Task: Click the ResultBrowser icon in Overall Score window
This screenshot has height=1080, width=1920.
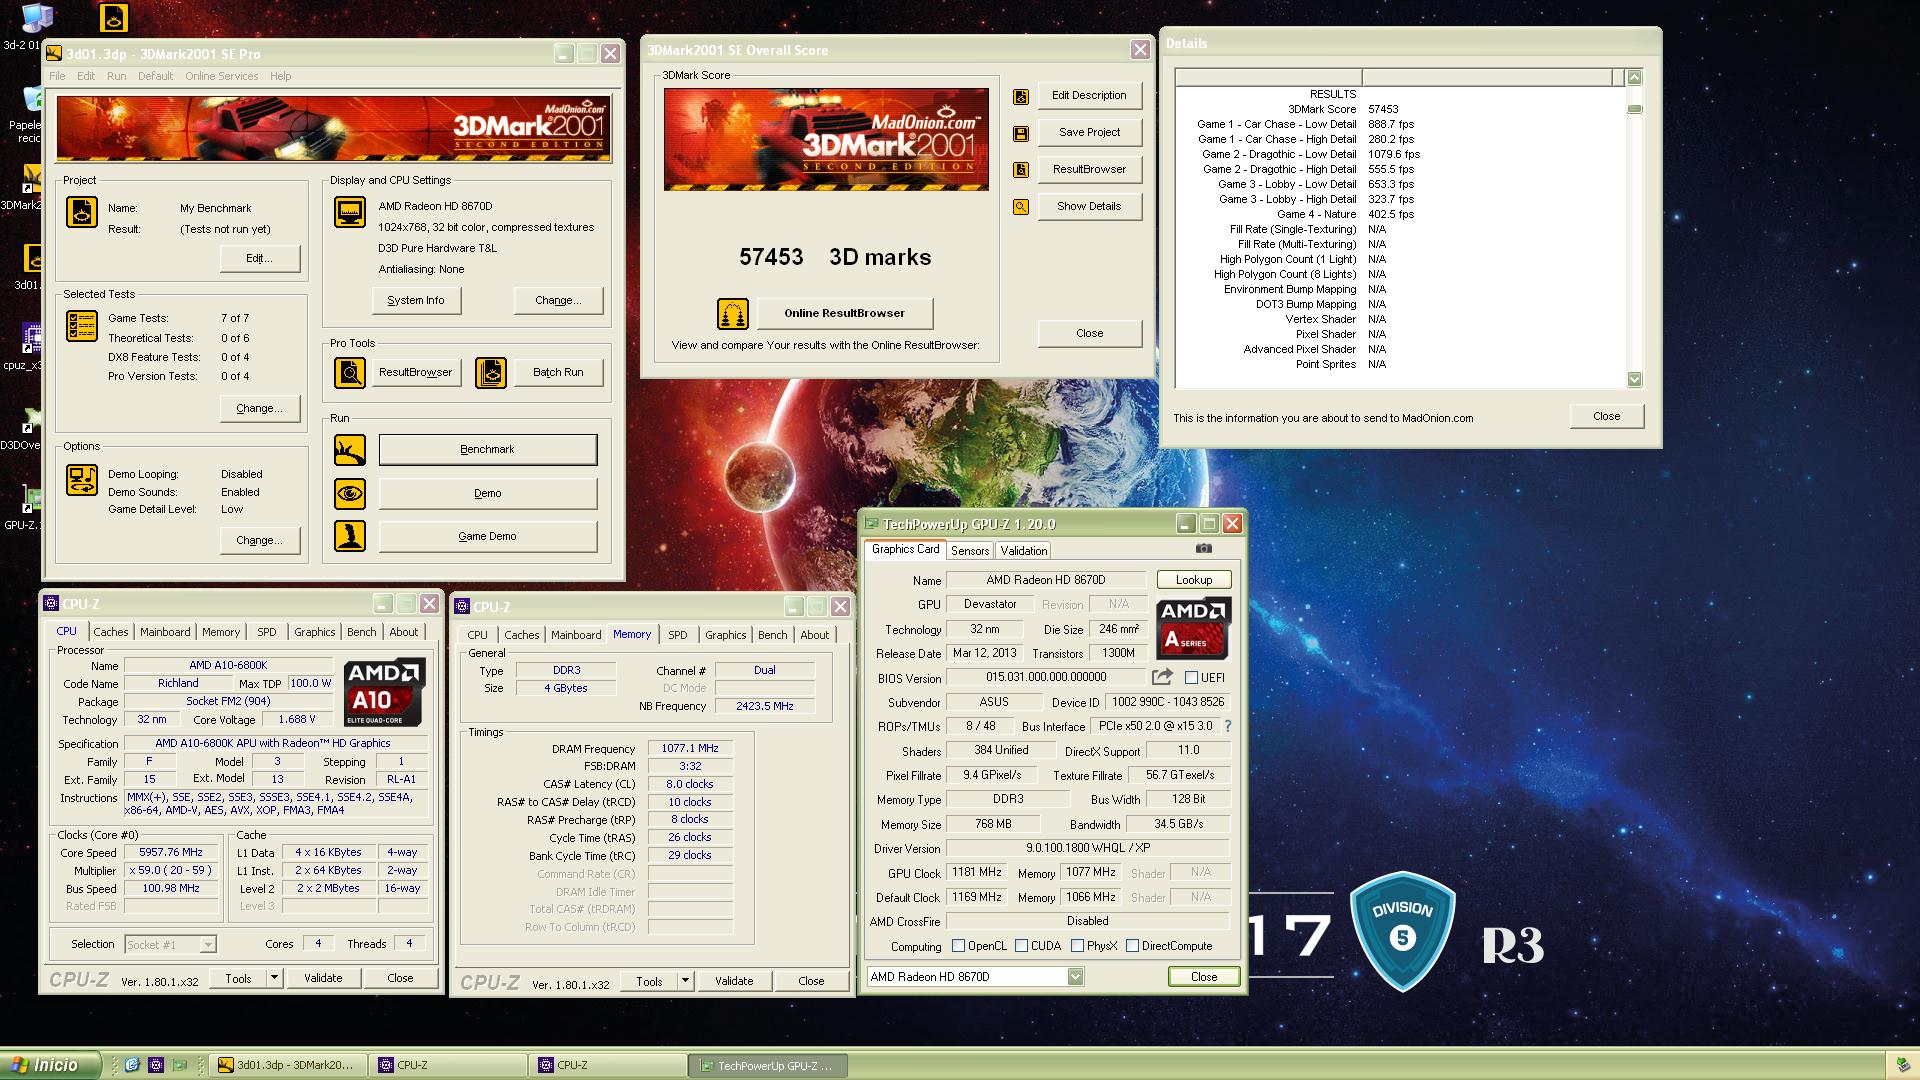Action: click(x=1021, y=170)
